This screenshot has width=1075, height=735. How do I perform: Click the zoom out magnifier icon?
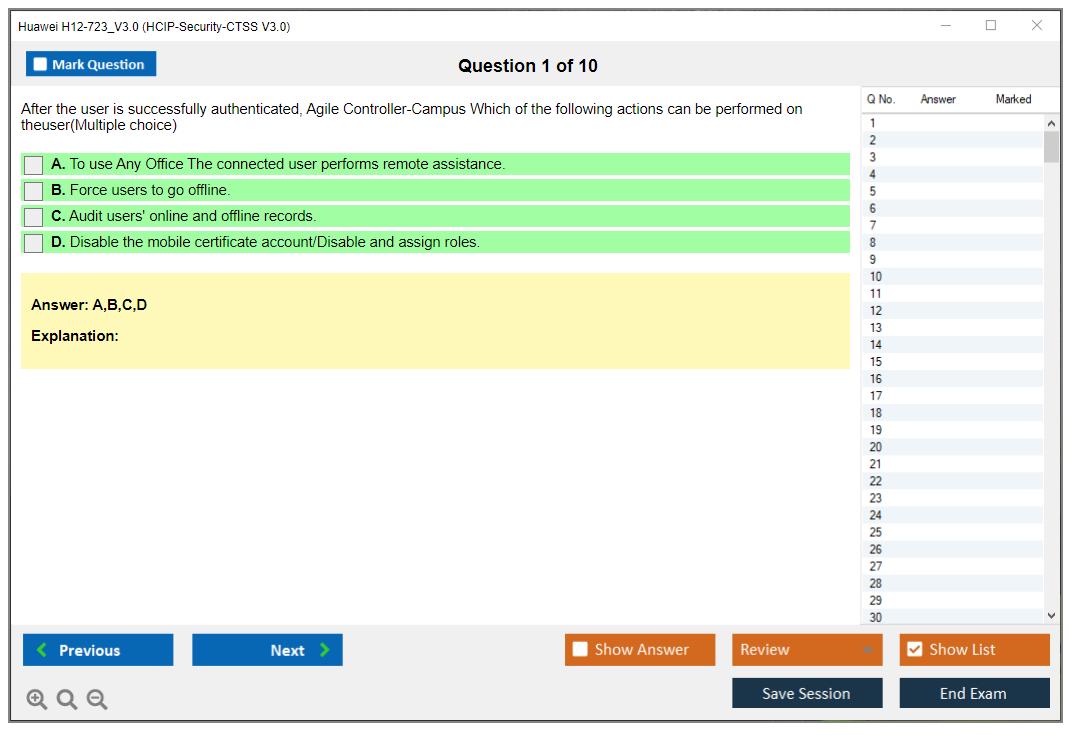97,700
